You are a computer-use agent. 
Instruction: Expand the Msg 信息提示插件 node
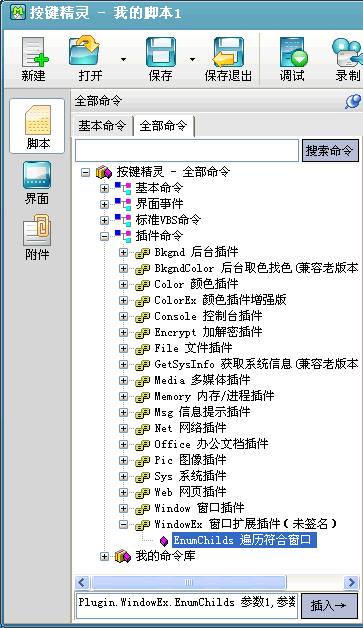123,413
